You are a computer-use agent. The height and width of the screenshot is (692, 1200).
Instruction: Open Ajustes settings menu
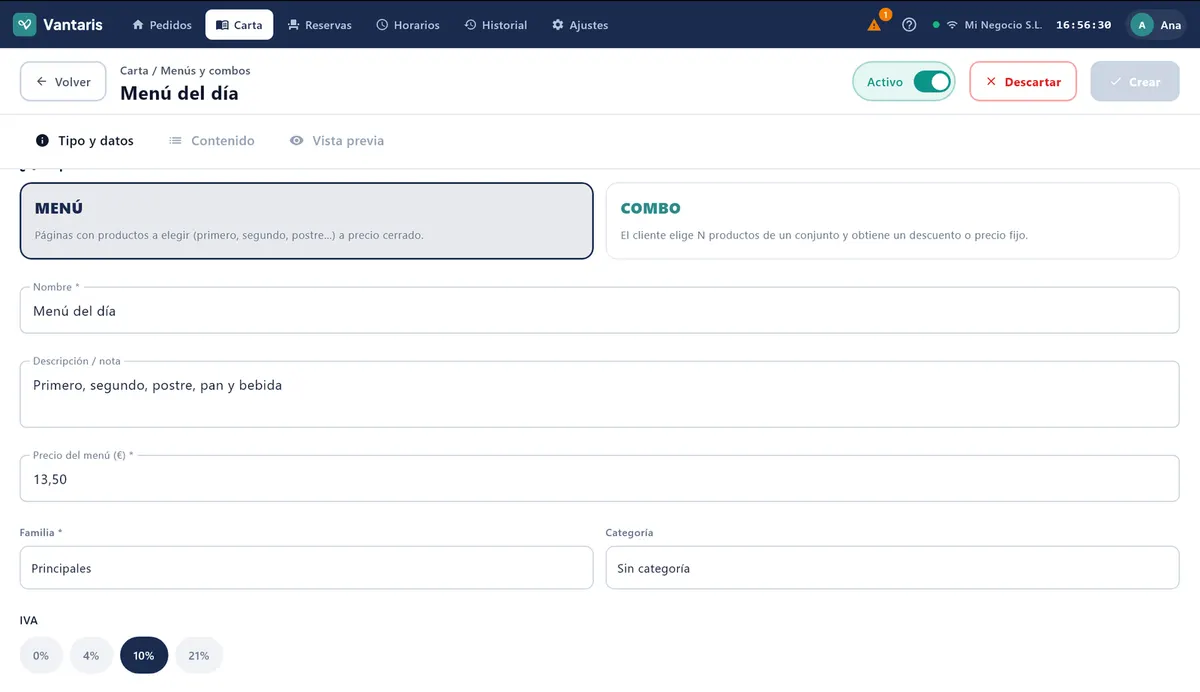[x=580, y=25]
